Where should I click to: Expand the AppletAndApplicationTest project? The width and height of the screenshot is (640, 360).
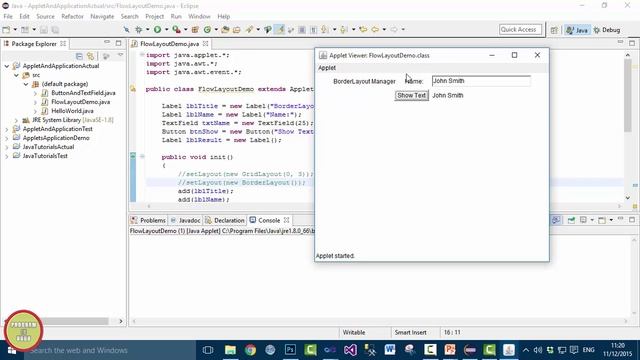(7, 129)
